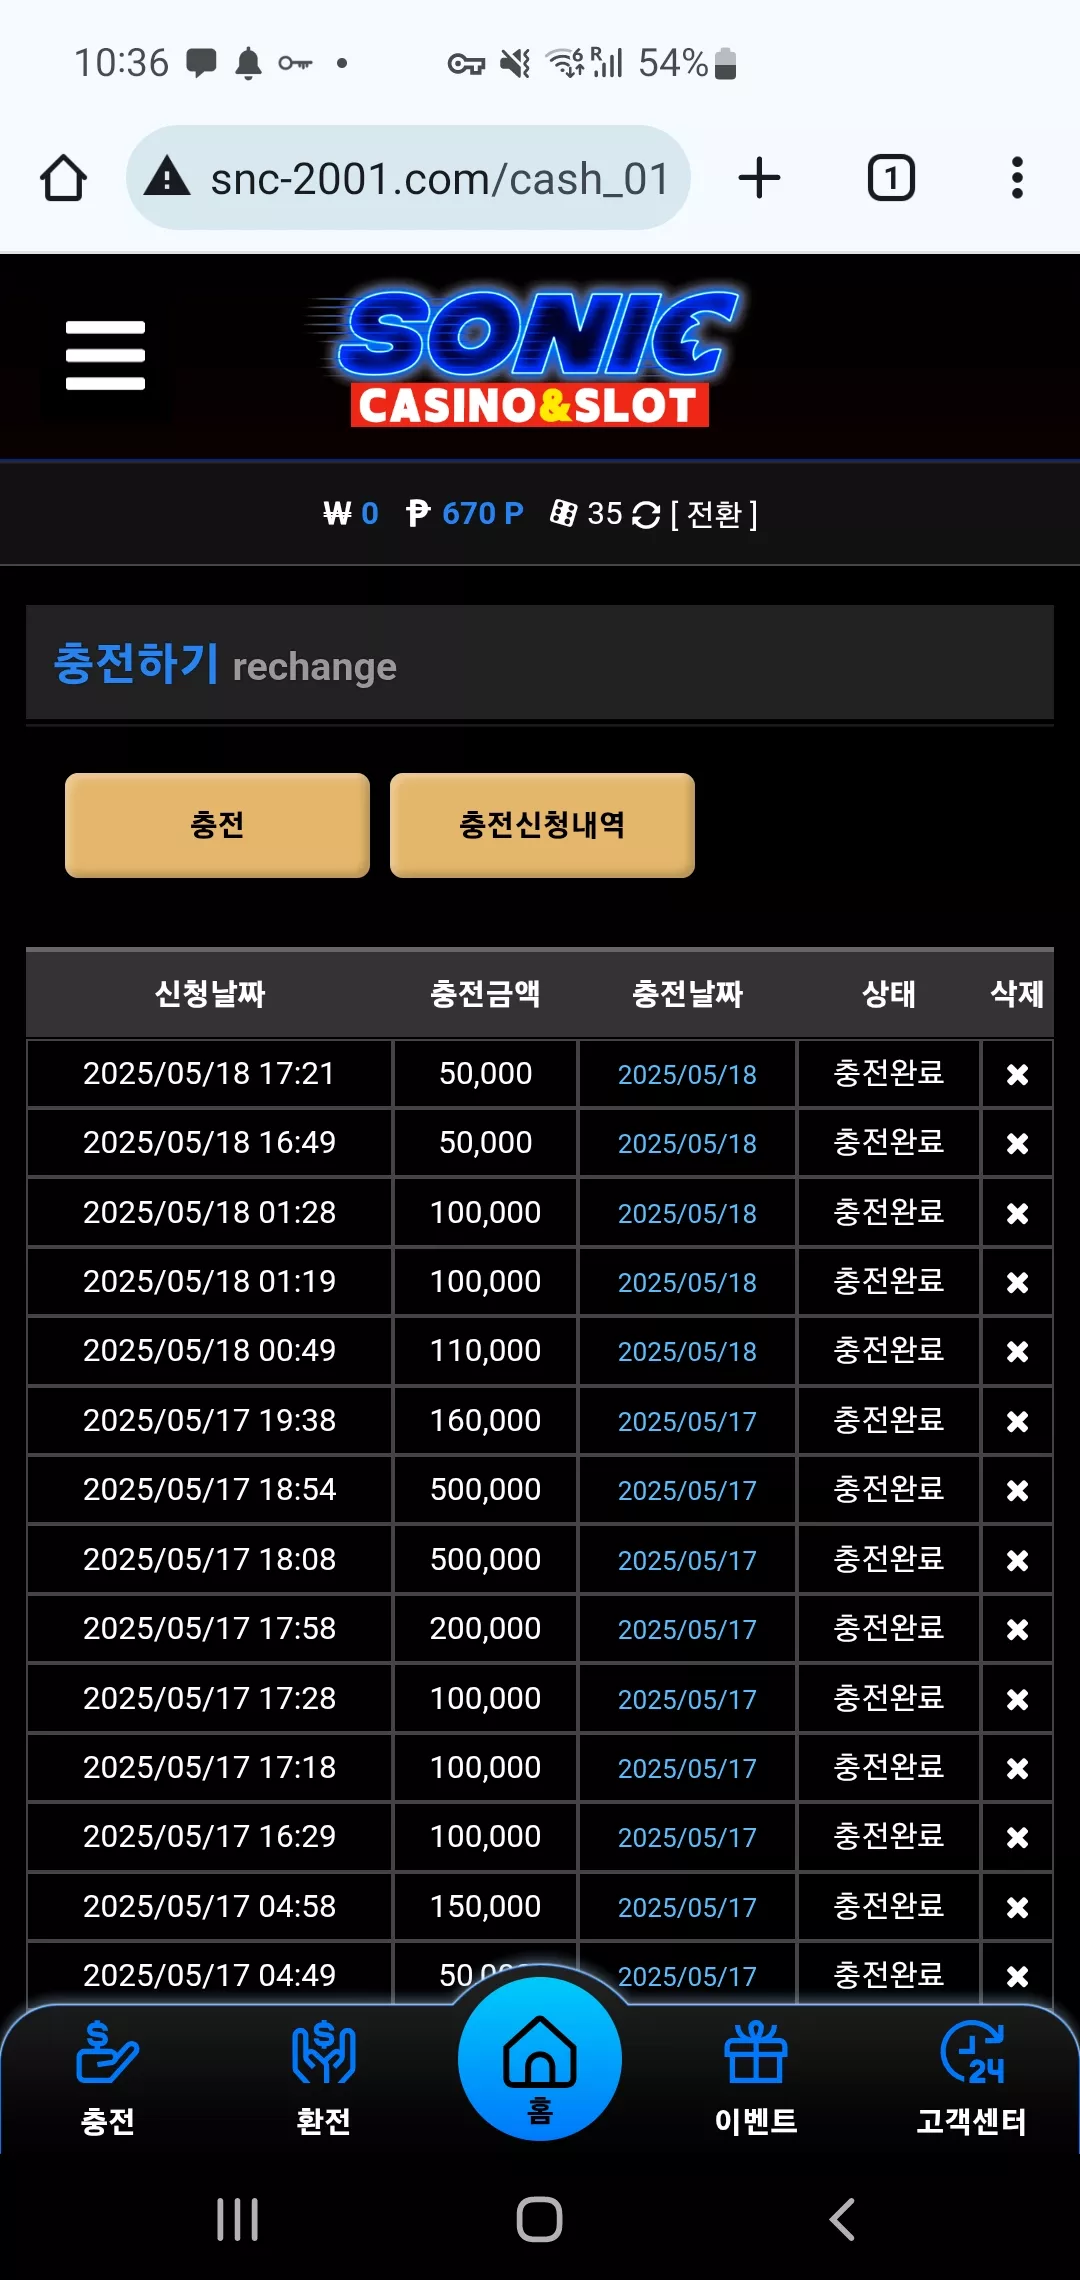The height and width of the screenshot is (2280, 1080).
Task: Delete the 2025/05/17 18:54 500,000 entry
Action: coord(1017,1490)
